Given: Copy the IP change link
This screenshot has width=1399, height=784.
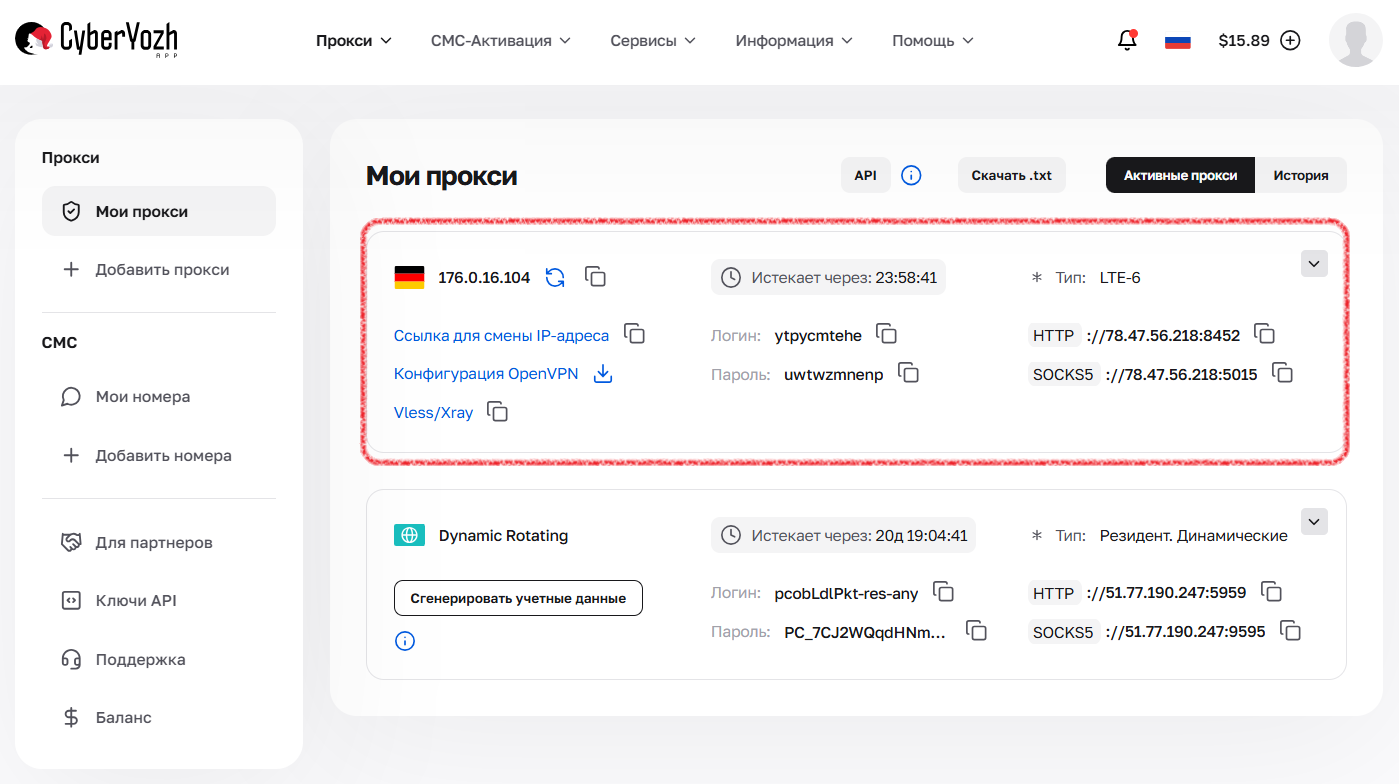Looking at the screenshot, I should [634, 335].
